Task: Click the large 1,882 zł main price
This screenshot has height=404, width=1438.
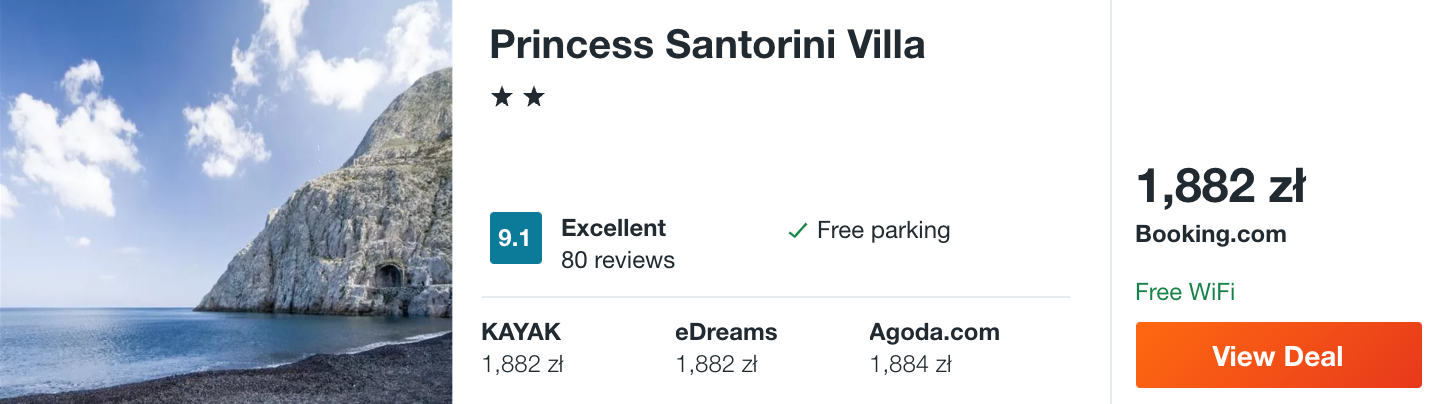Action: 1220,186
